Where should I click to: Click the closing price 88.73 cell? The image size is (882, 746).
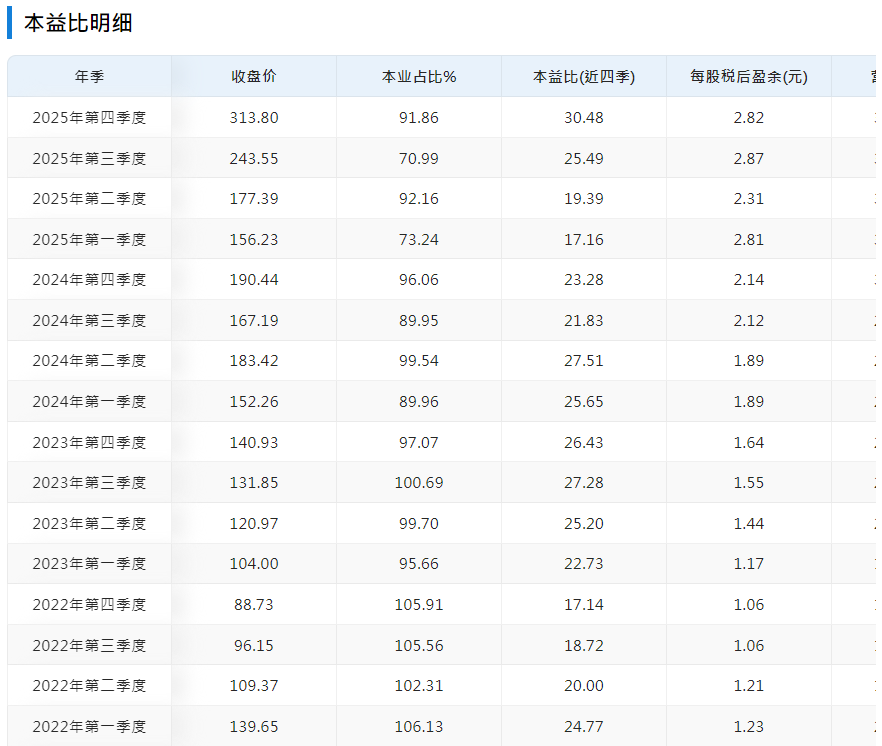pos(254,604)
